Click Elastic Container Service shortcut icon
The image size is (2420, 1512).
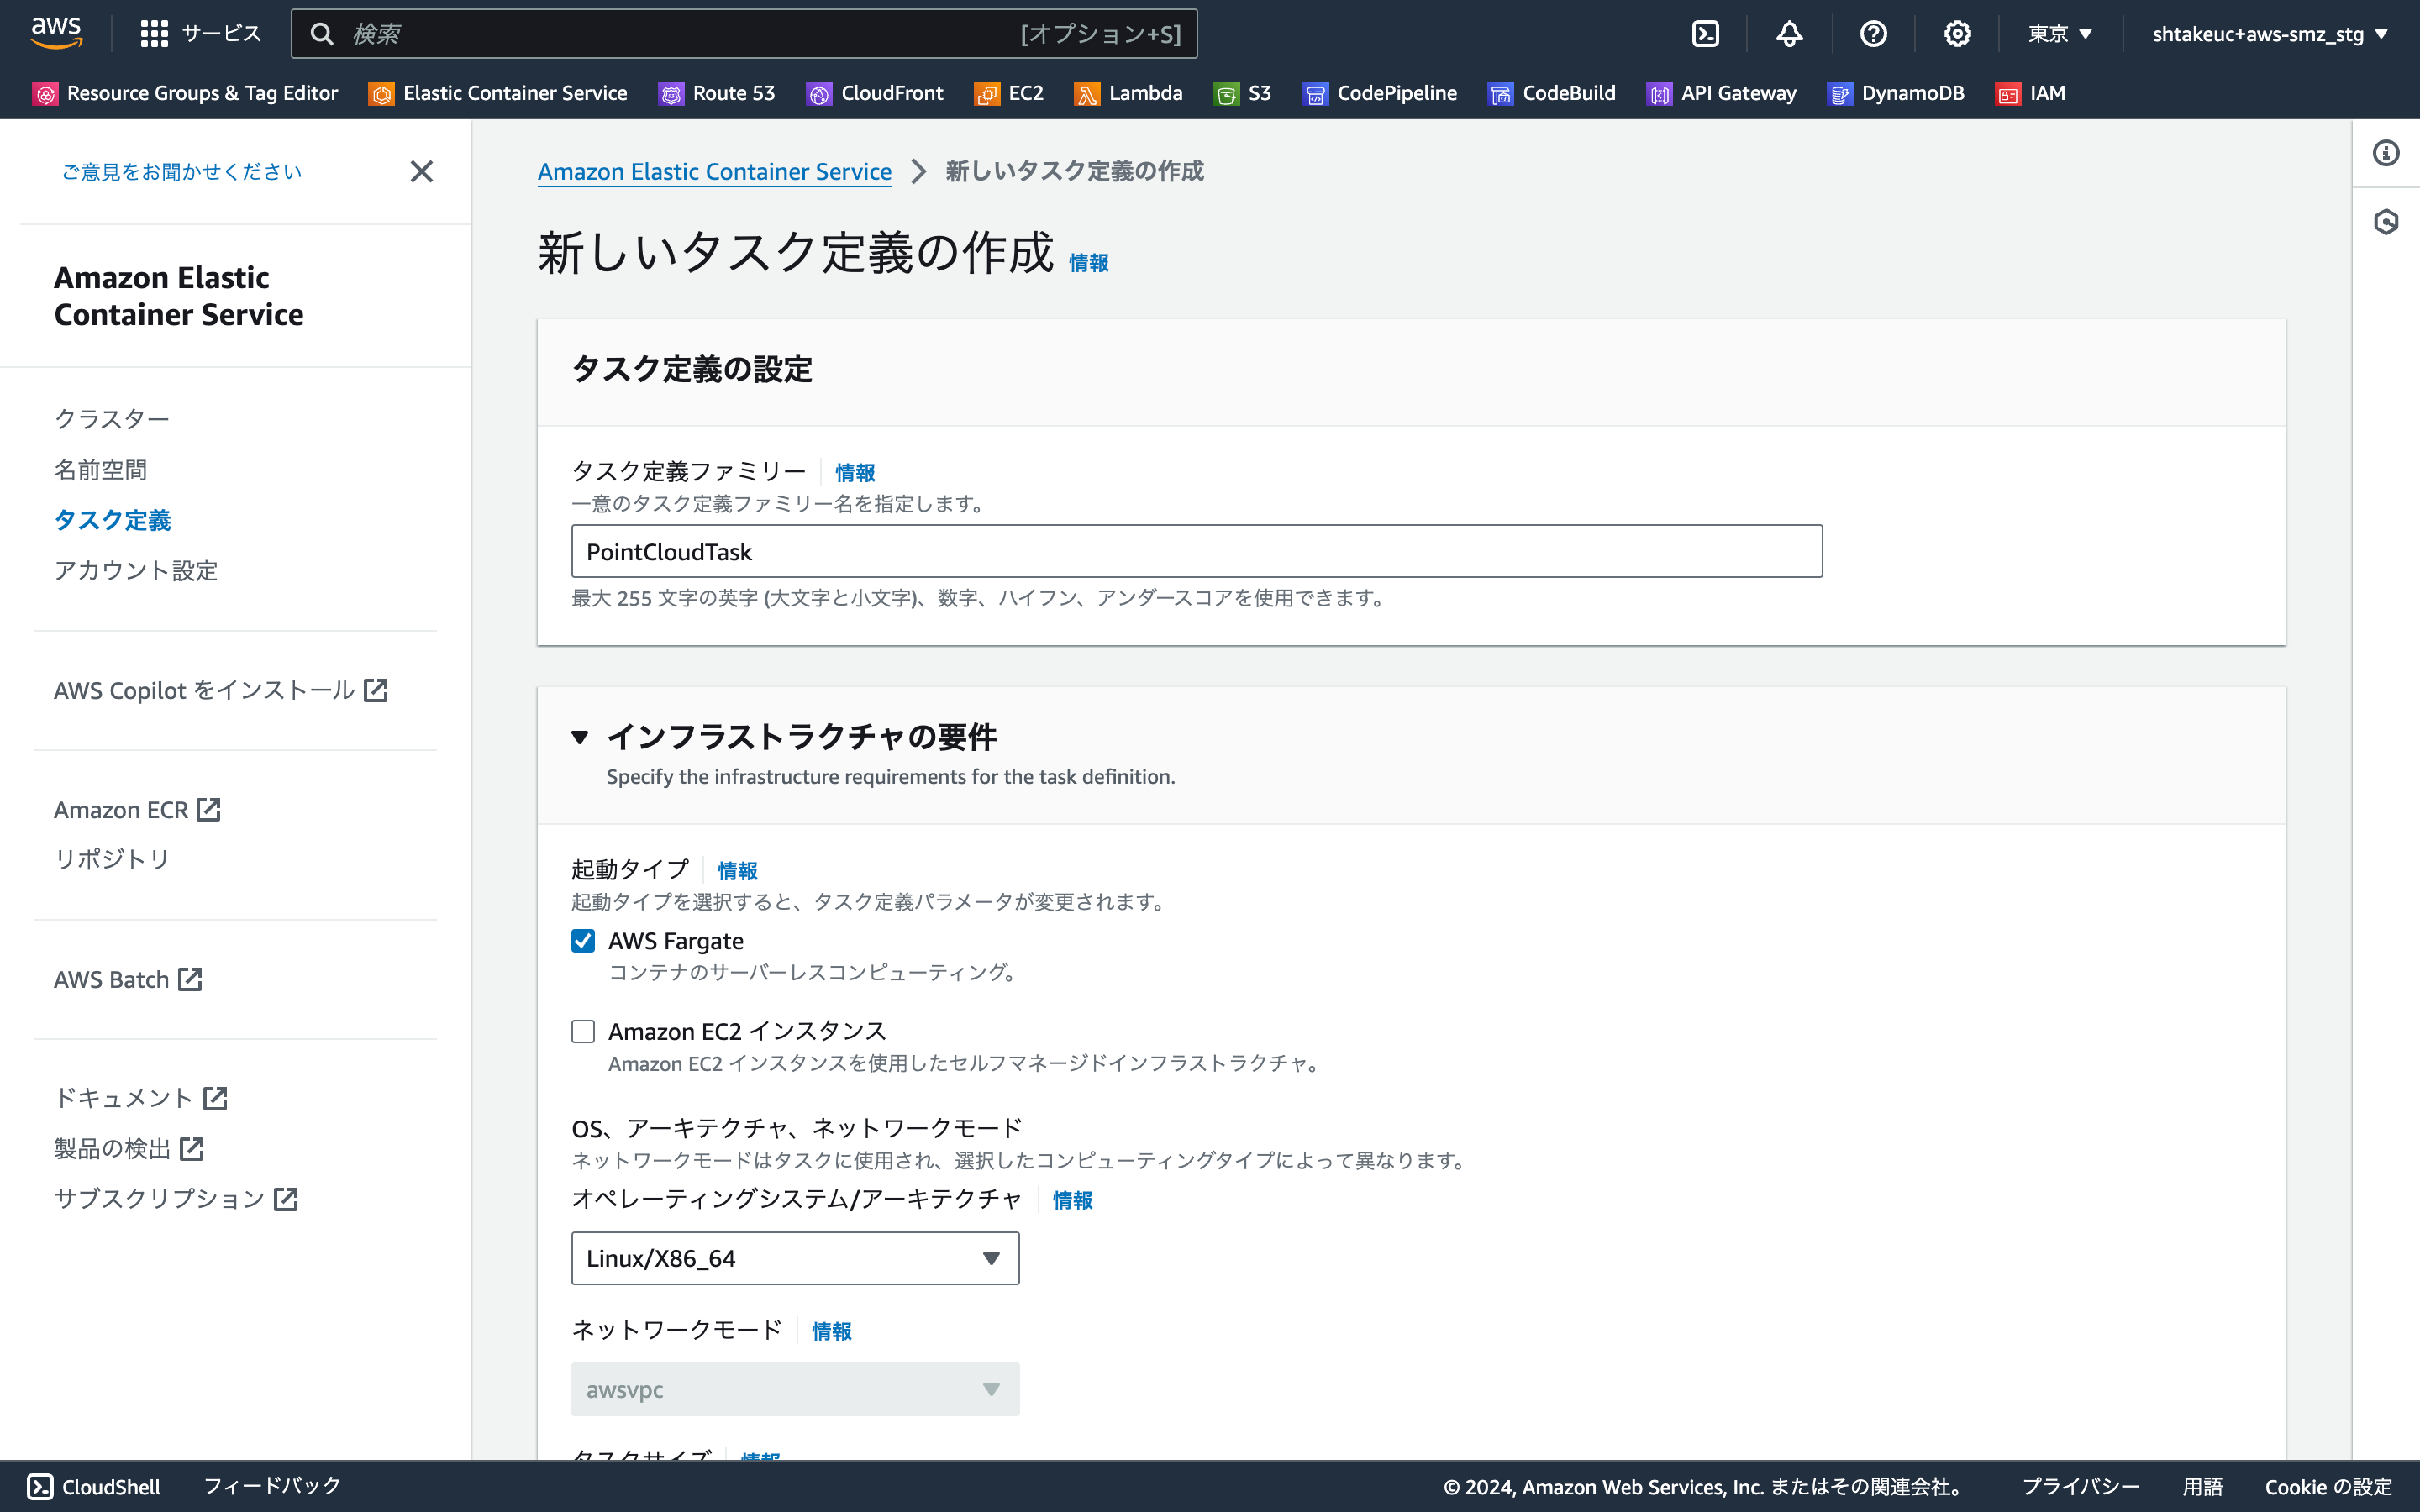coord(381,94)
